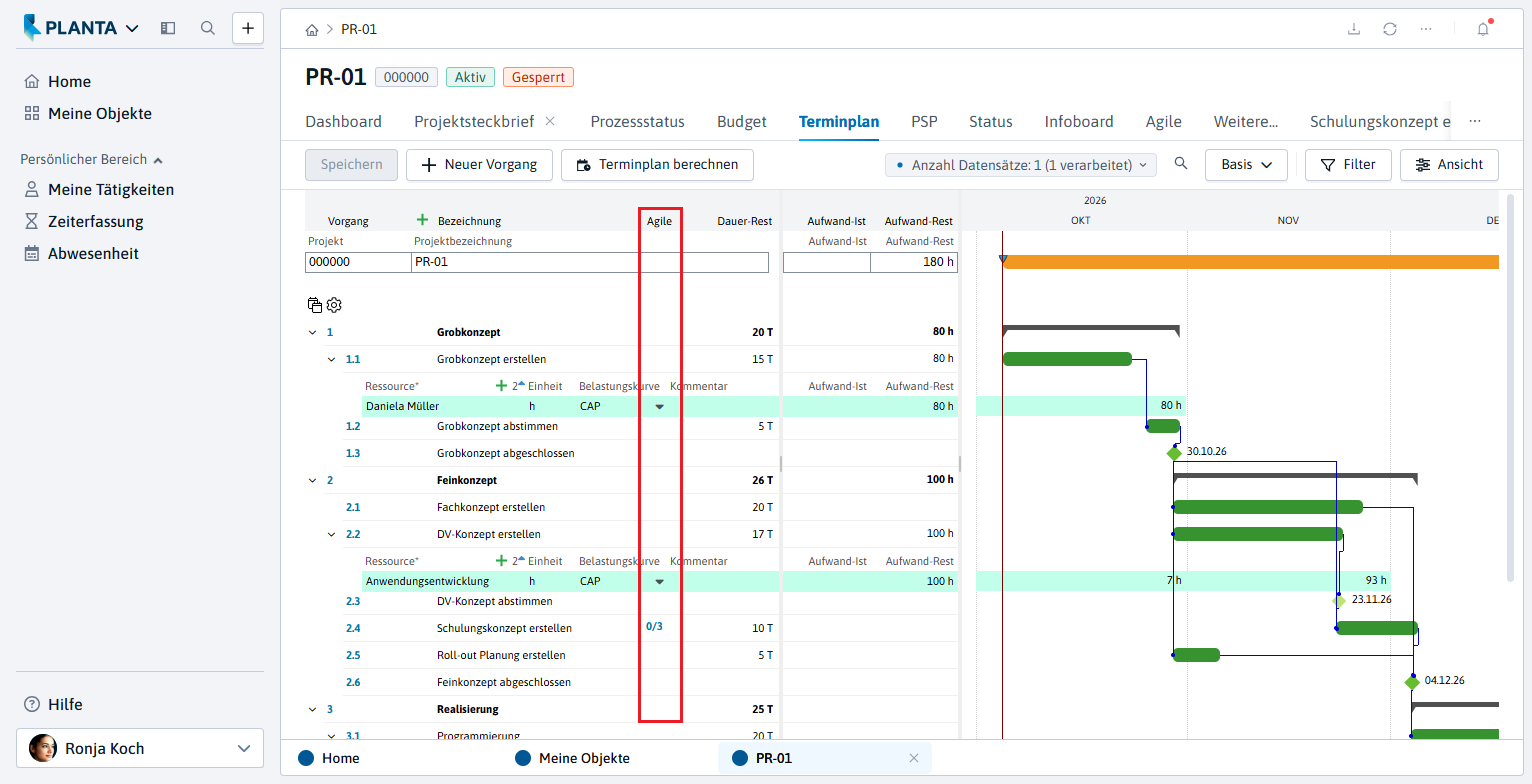Close the Projektsteckbrief tab with X
Screen dimensions: 1532x784
pyautogui.click(x=549, y=121)
